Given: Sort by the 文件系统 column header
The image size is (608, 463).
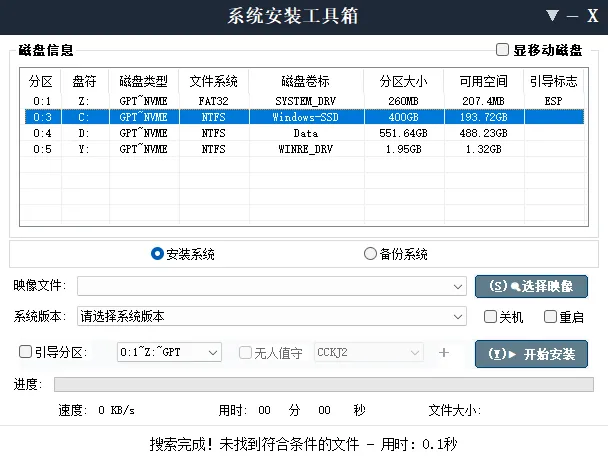Looking at the screenshot, I should (214, 81).
